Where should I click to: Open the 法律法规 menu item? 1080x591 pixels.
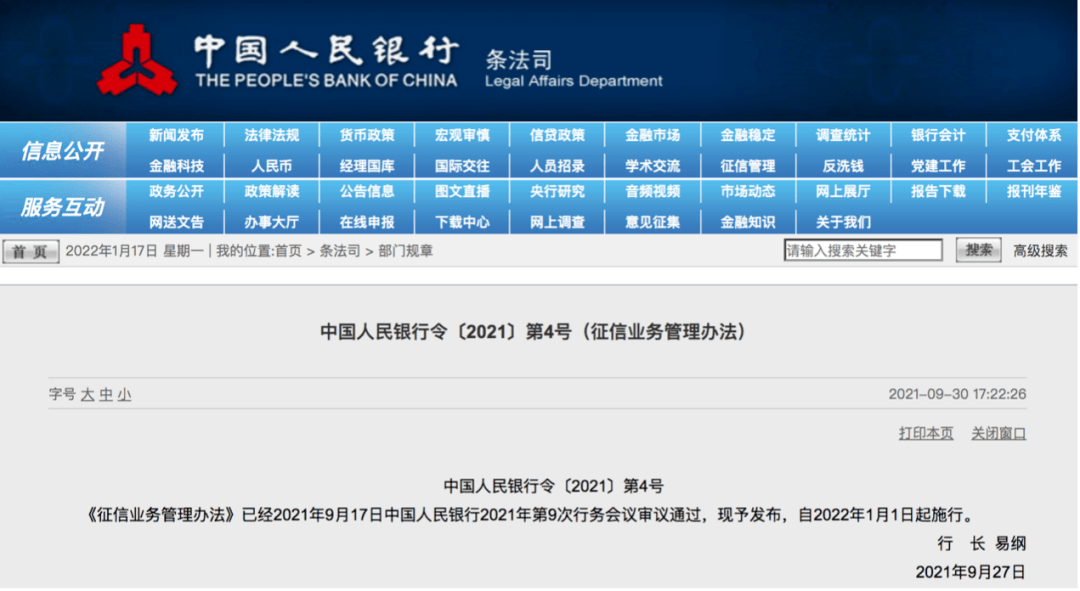point(271,135)
